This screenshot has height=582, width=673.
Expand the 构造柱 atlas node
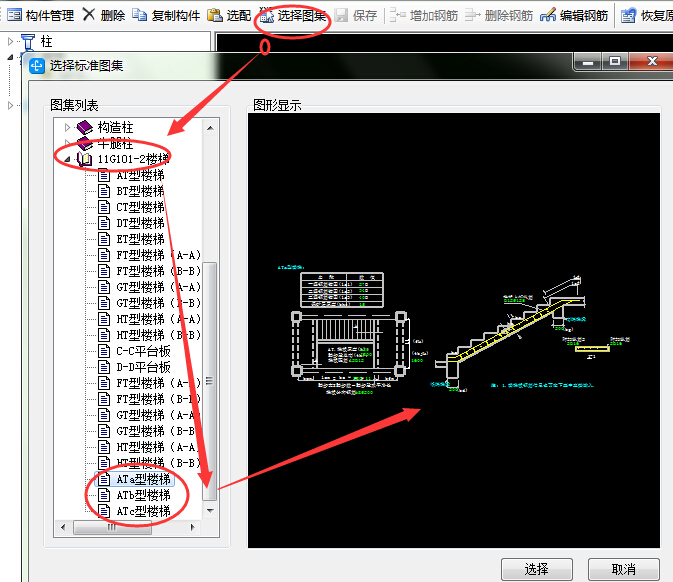click(x=67, y=127)
